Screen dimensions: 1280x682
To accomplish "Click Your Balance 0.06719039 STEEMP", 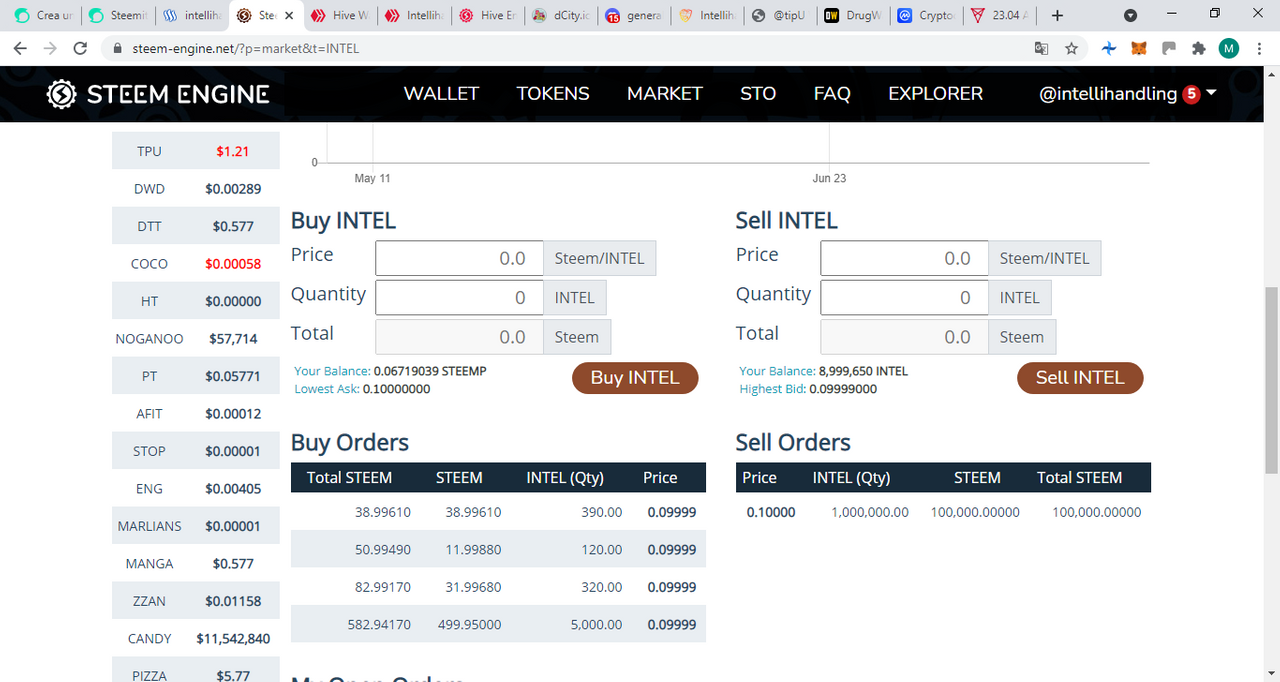I will tap(430, 371).
